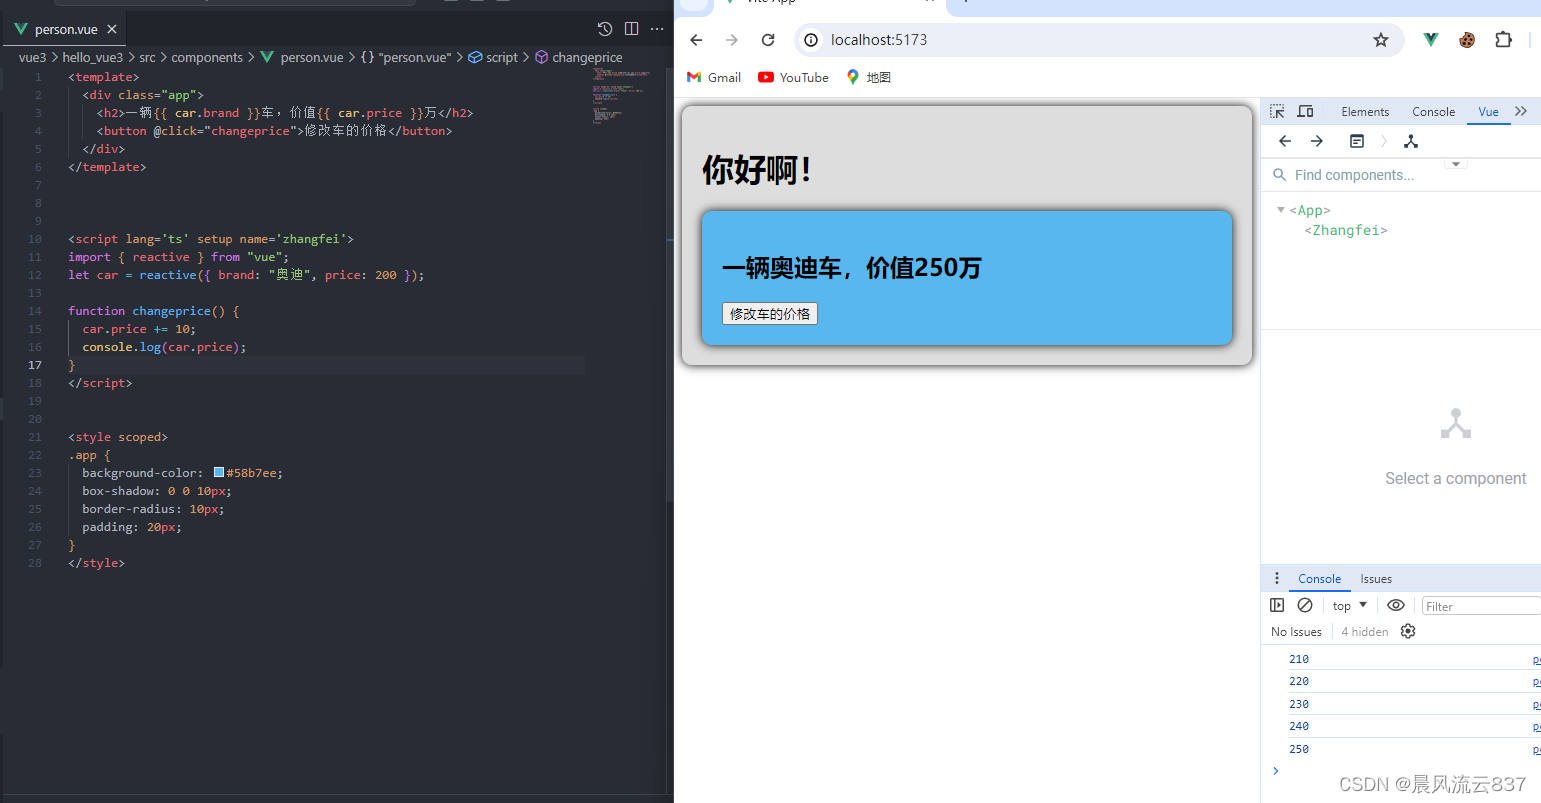Open Vue devtools main app icon
The height and width of the screenshot is (803, 1541).
1356,141
